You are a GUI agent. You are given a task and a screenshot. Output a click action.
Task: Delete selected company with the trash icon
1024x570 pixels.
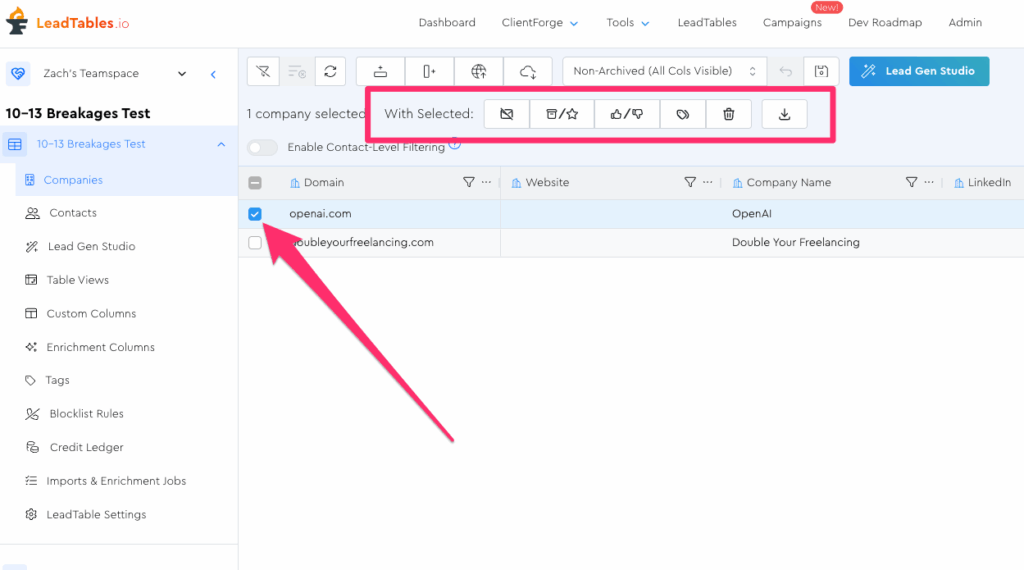pyautogui.click(x=729, y=114)
